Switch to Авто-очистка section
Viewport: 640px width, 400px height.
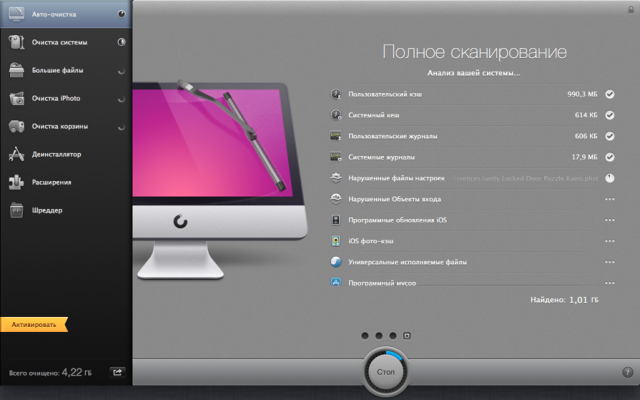pos(66,14)
